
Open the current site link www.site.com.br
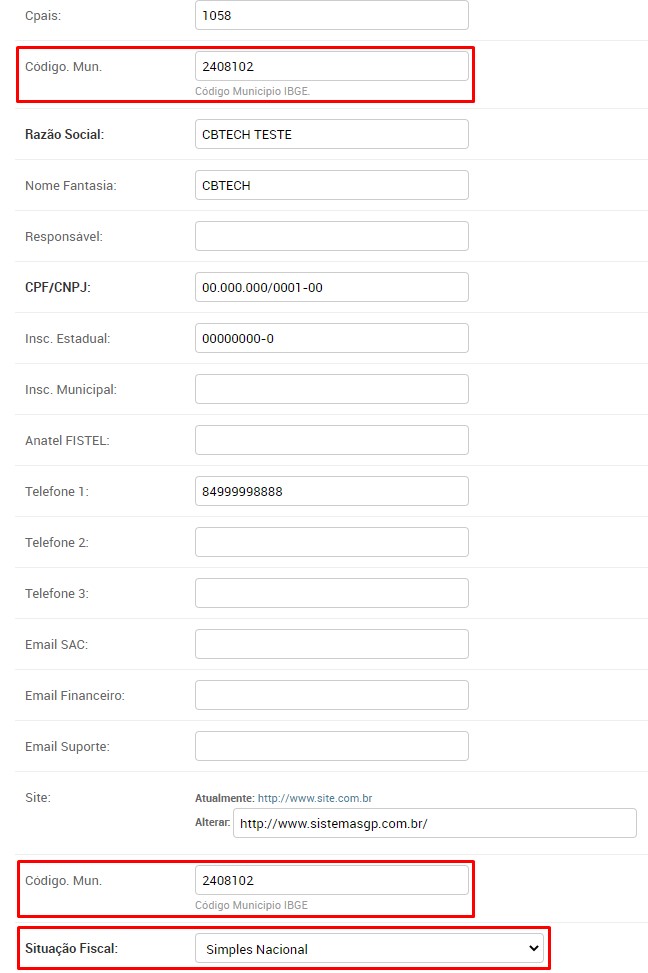click(315, 799)
